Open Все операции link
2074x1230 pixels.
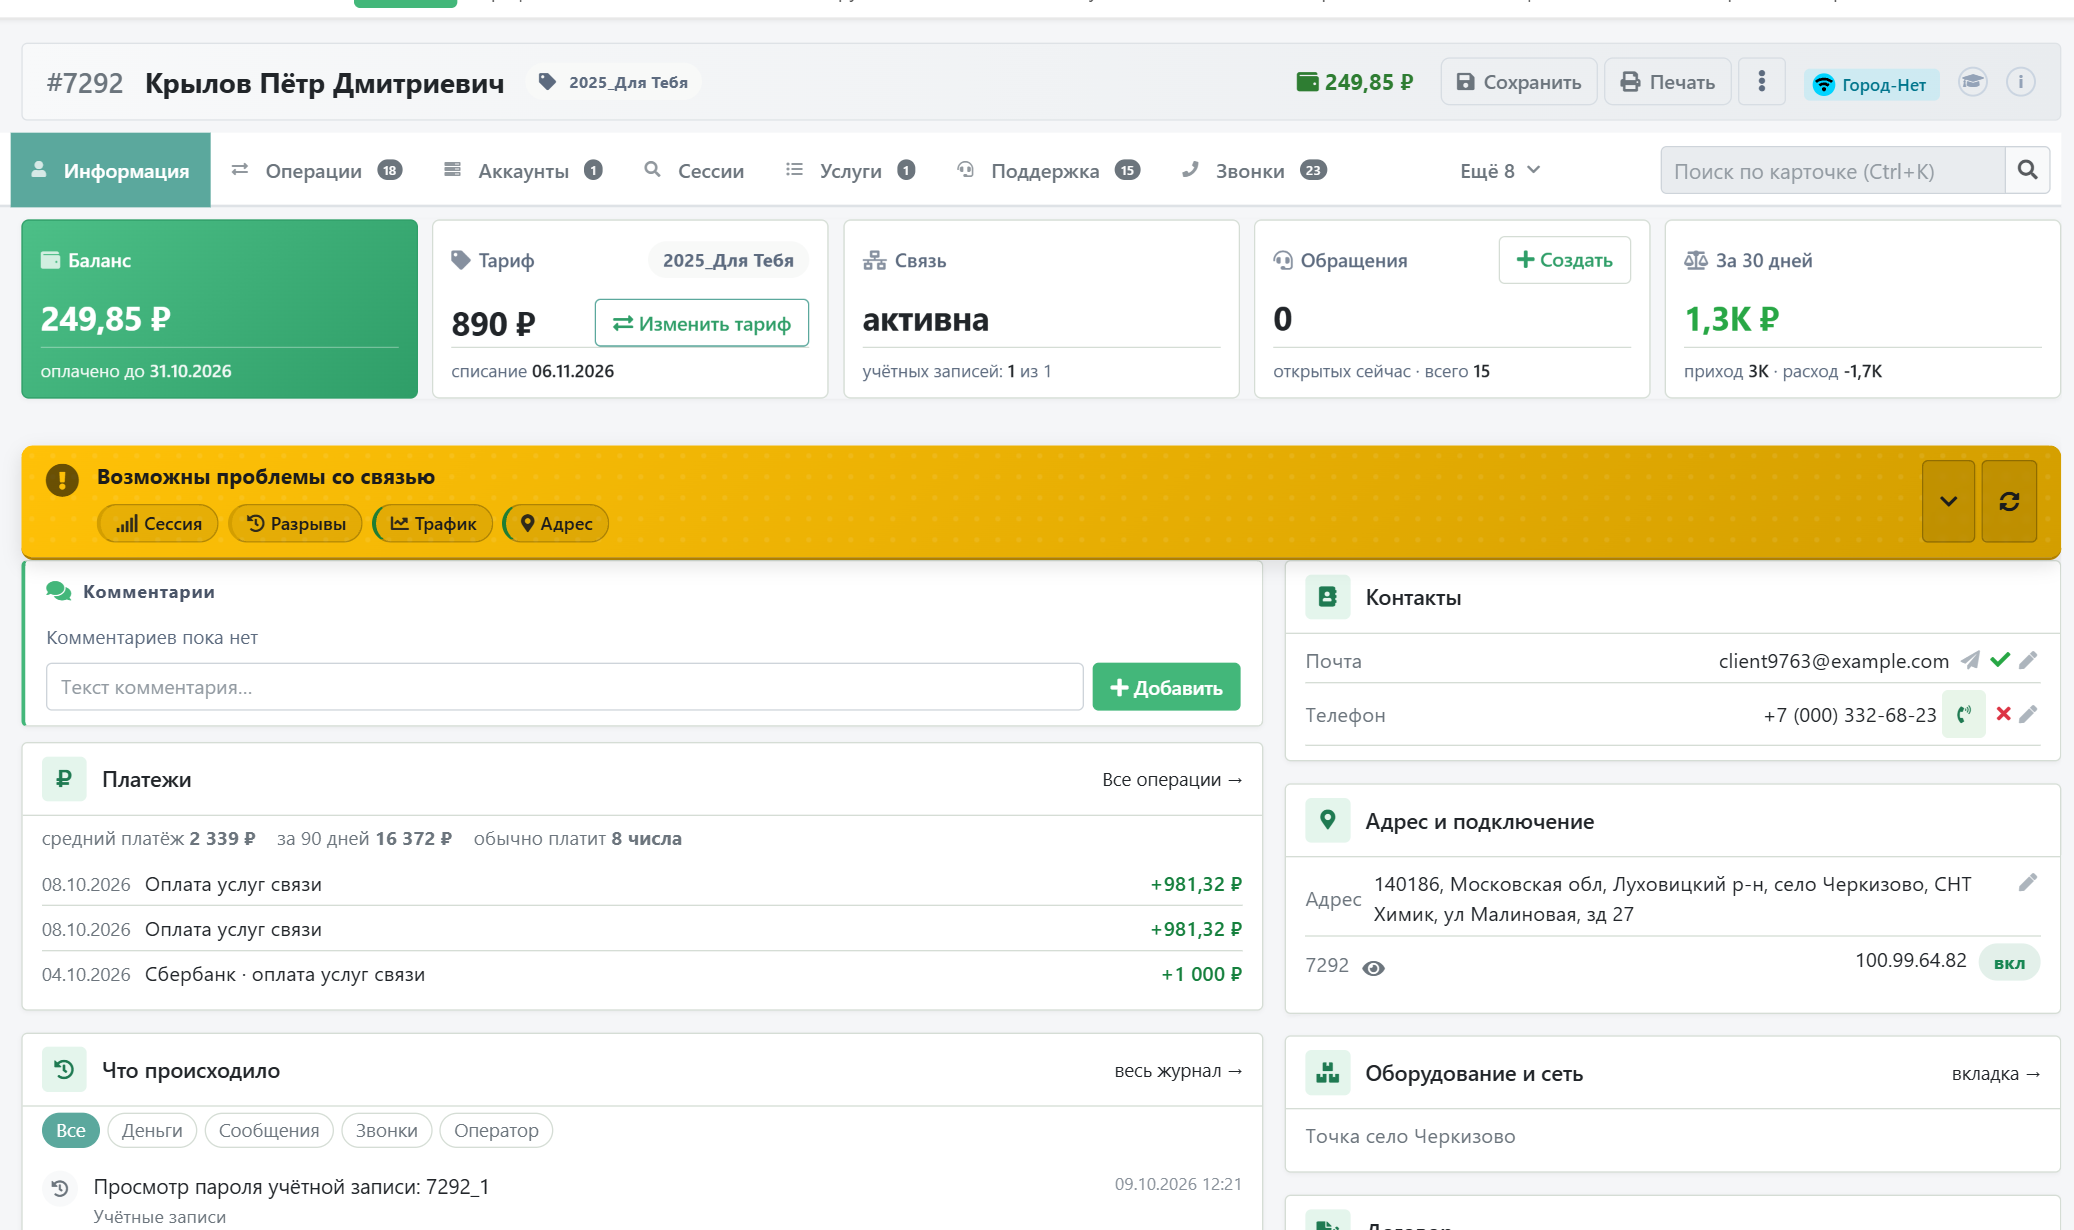tap(1172, 779)
